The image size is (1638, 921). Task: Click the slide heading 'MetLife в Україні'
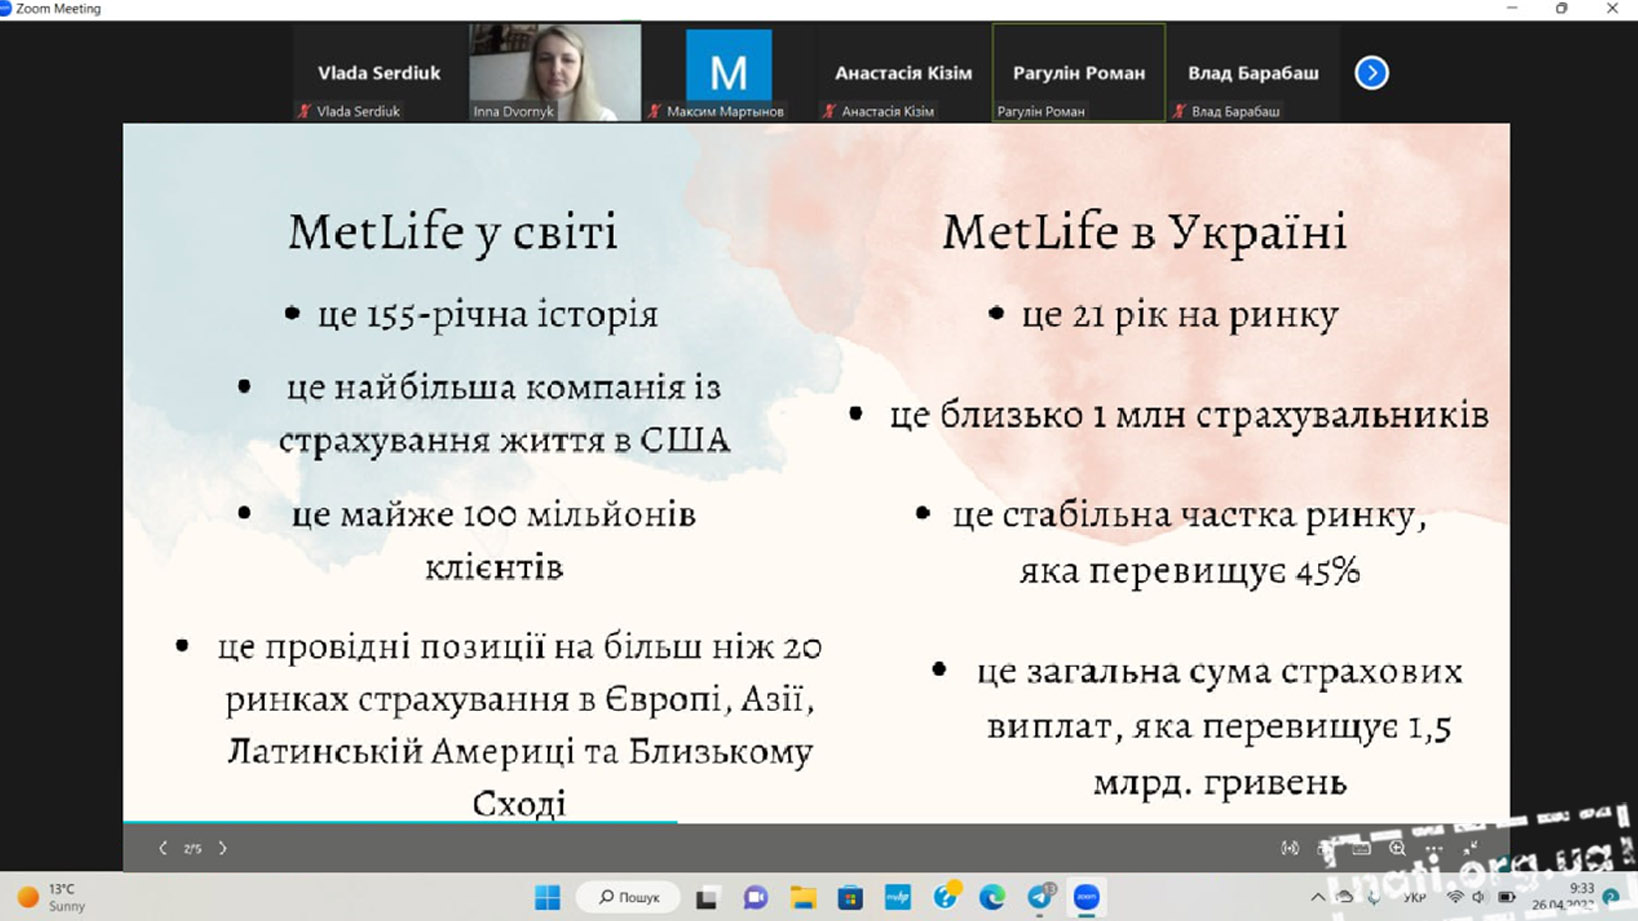point(1144,232)
